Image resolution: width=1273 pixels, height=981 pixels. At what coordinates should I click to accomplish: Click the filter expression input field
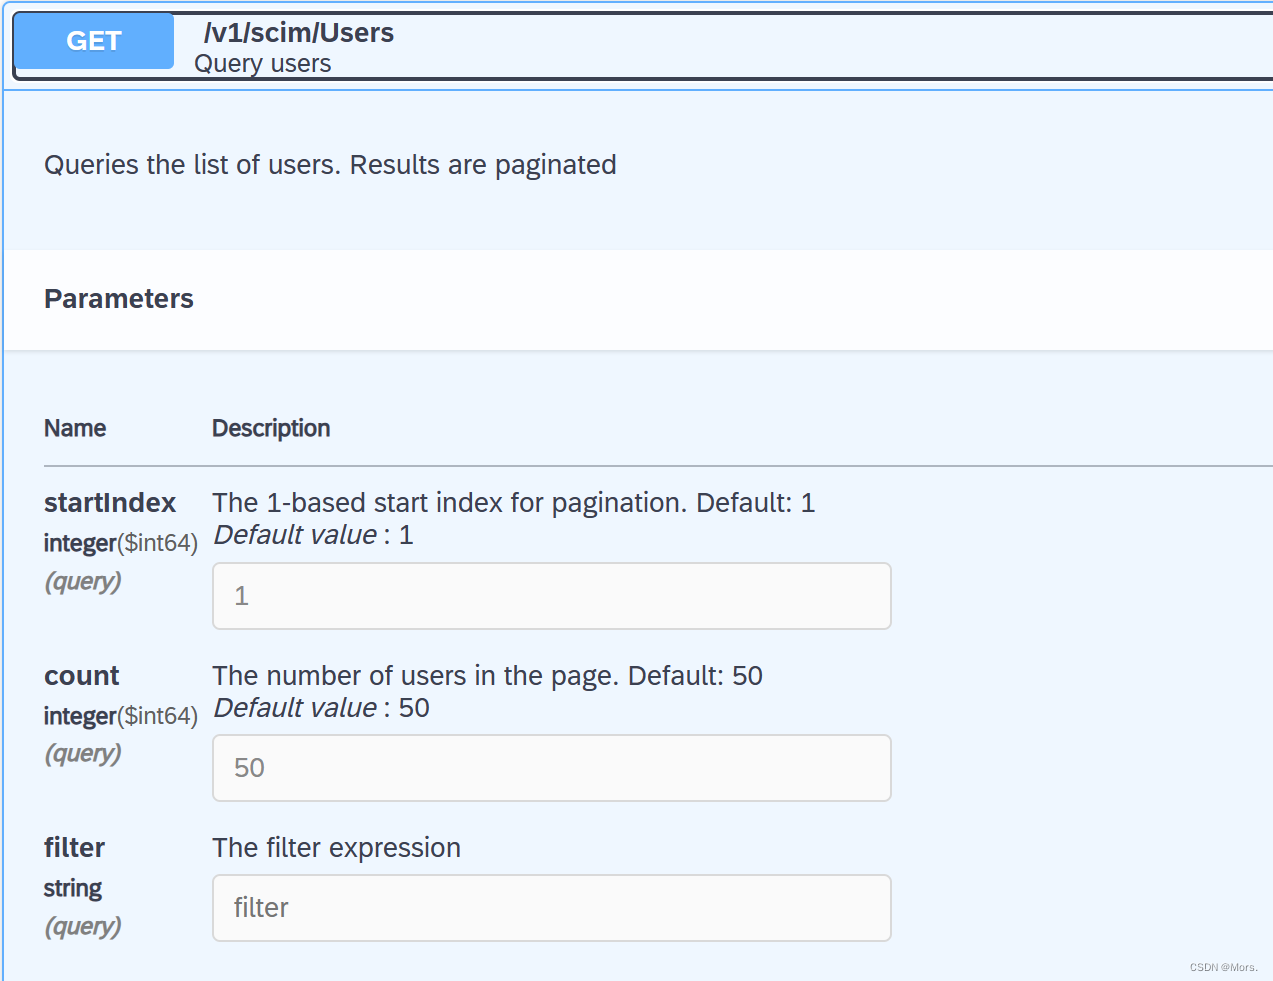click(552, 908)
